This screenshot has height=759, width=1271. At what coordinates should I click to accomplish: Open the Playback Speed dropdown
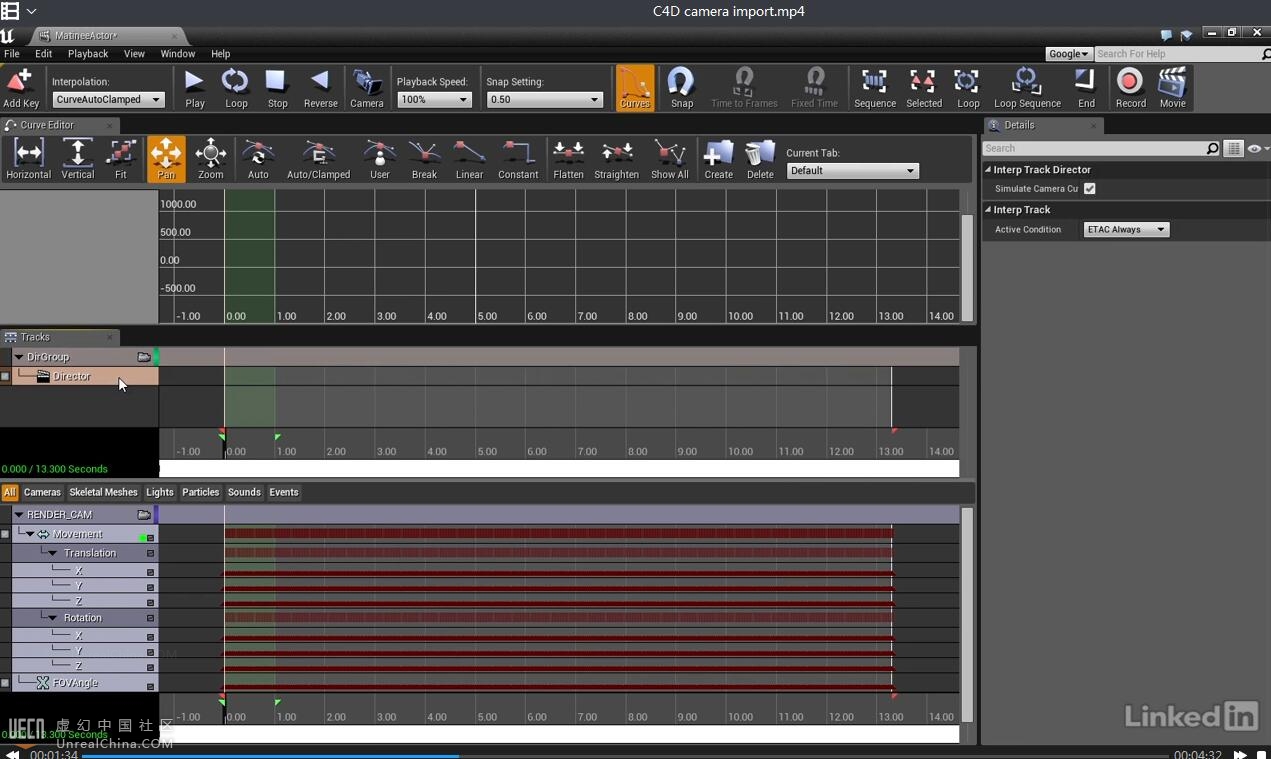[x=434, y=99]
